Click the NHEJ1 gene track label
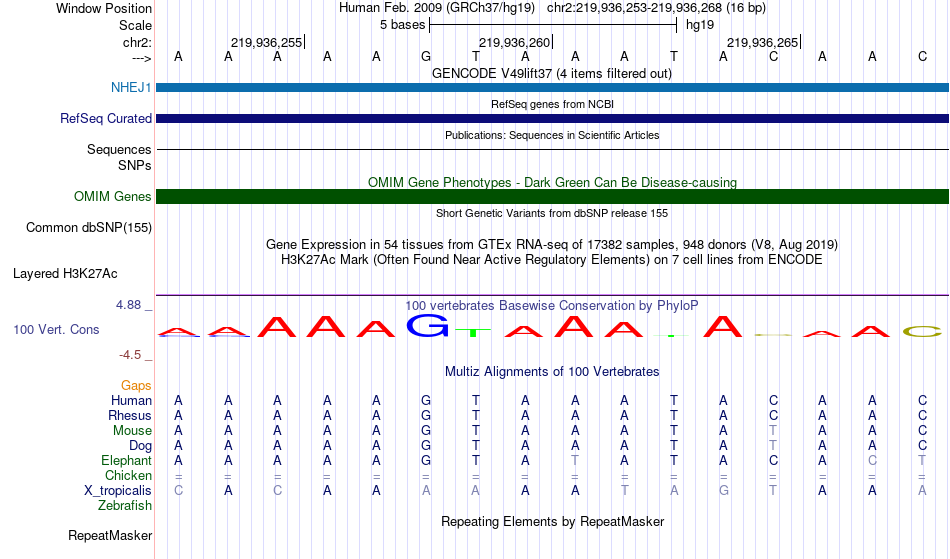This screenshot has height=559, width=950. (131, 87)
